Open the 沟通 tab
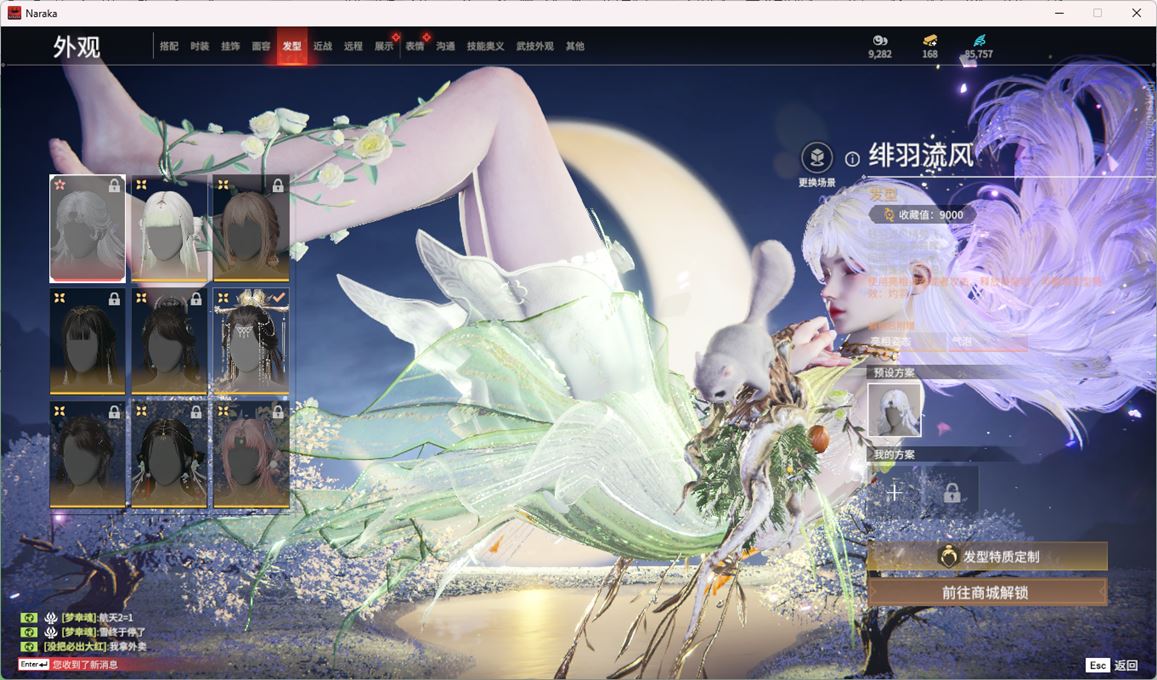Screen dimensions: 1157x680 pos(445,46)
